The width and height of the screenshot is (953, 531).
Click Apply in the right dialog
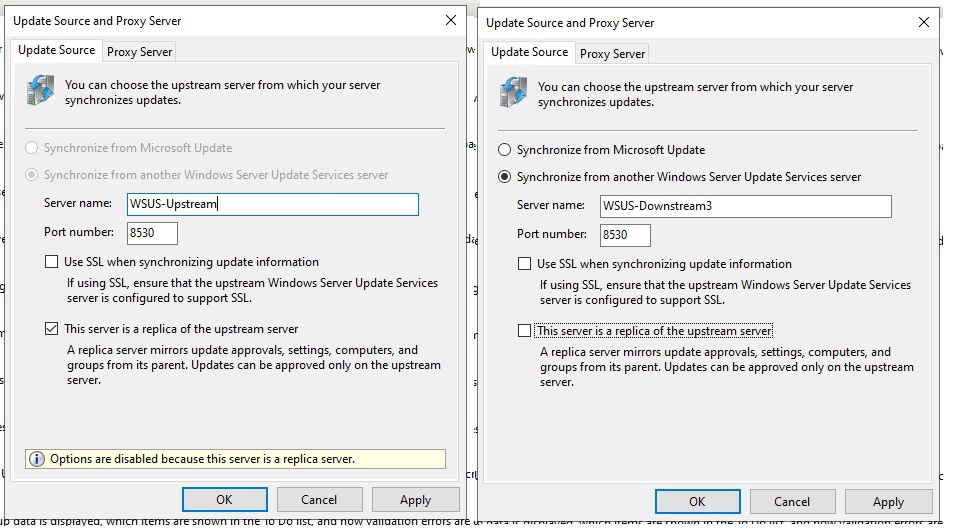[888, 501]
